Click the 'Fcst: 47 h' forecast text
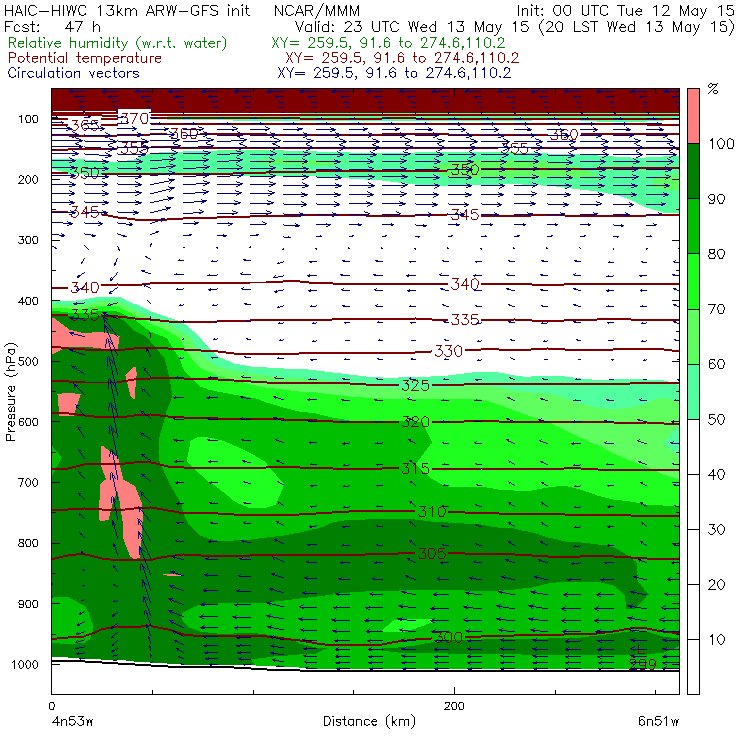740x740 pixels. click(52, 26)
